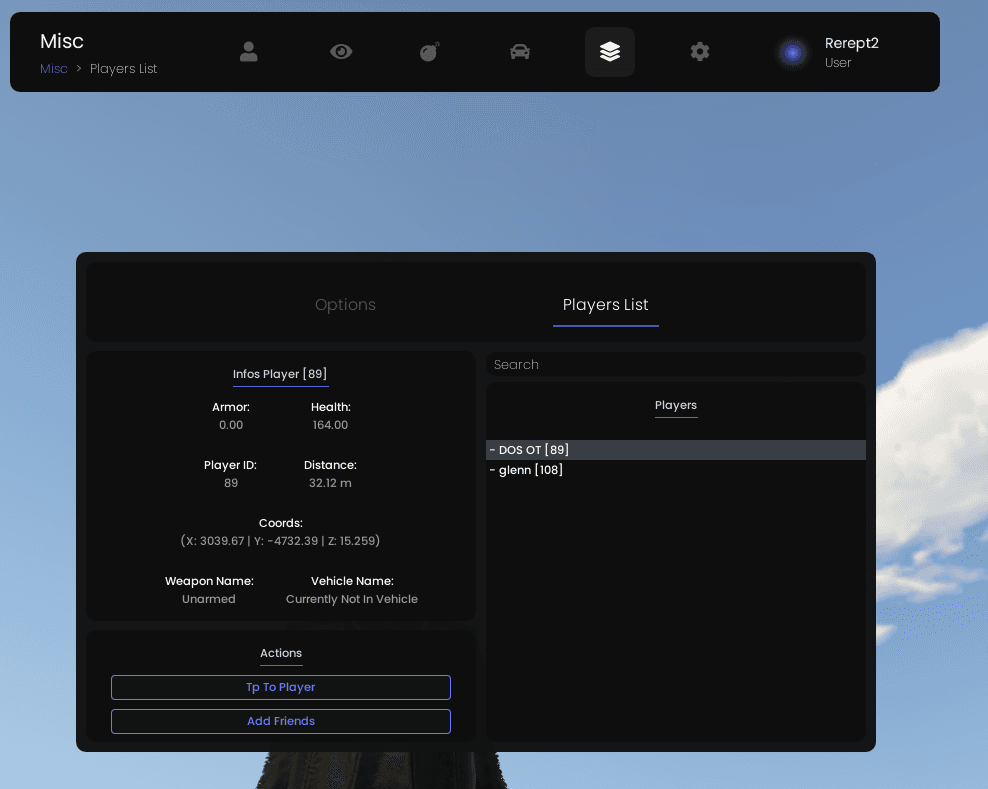Click the Players List breadcrumb text
This screenshot has height=789, width=988.
click(124, 69)
